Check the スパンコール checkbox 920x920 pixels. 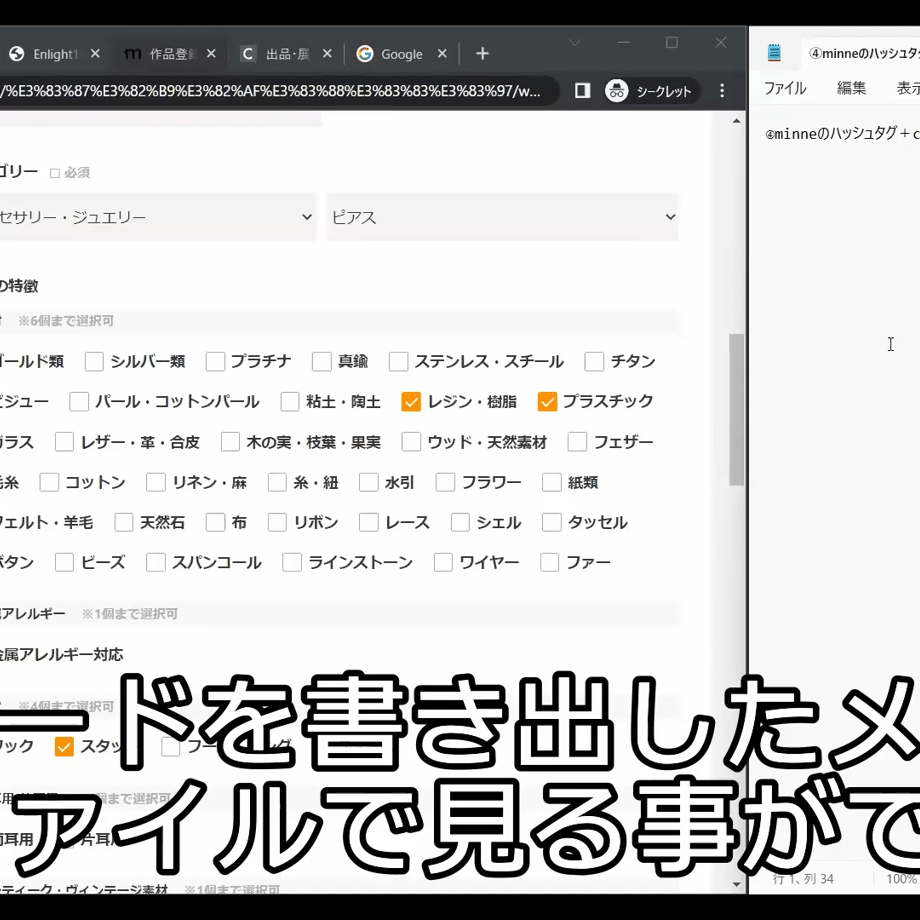tap(155, 562)
